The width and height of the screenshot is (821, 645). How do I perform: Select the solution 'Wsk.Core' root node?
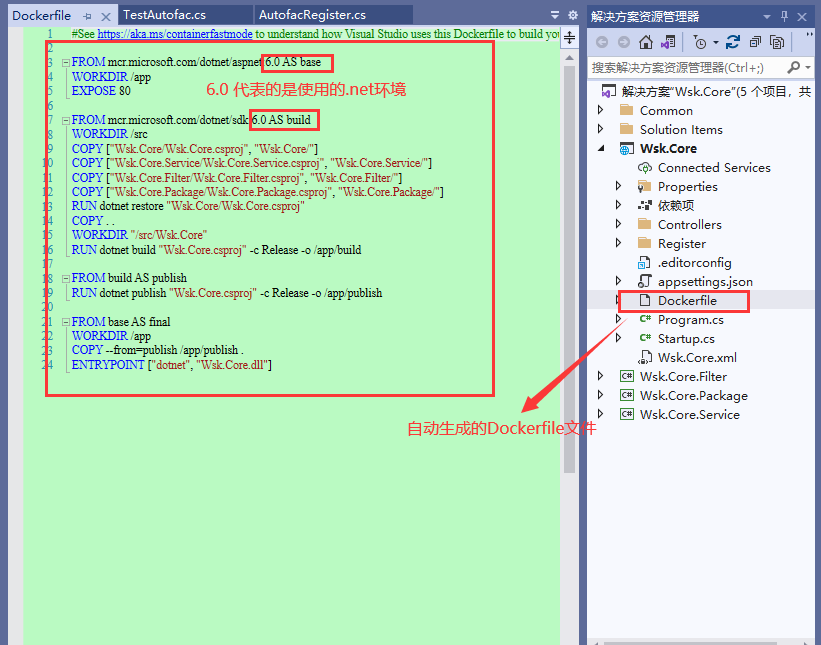tap(708, 92)
